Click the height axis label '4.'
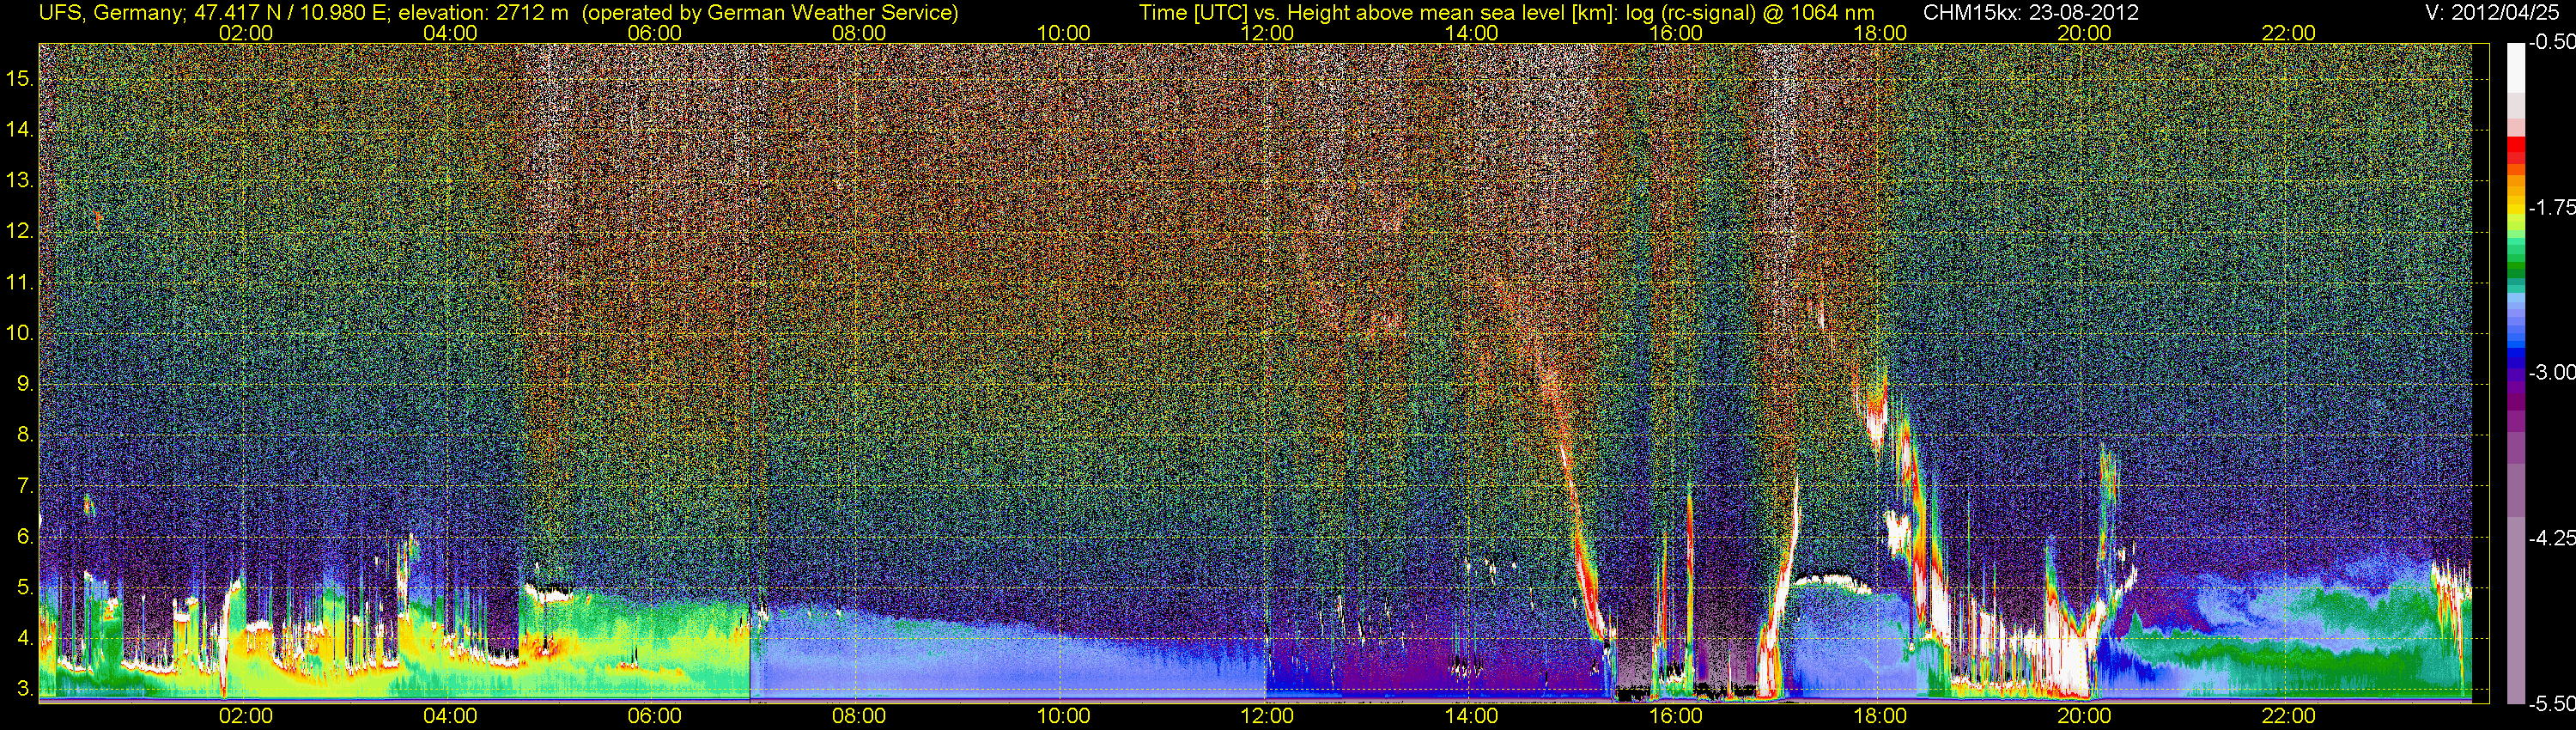The width and height of the screenshot is (2576, 730). pyautogui.click(x=26, y=638)
